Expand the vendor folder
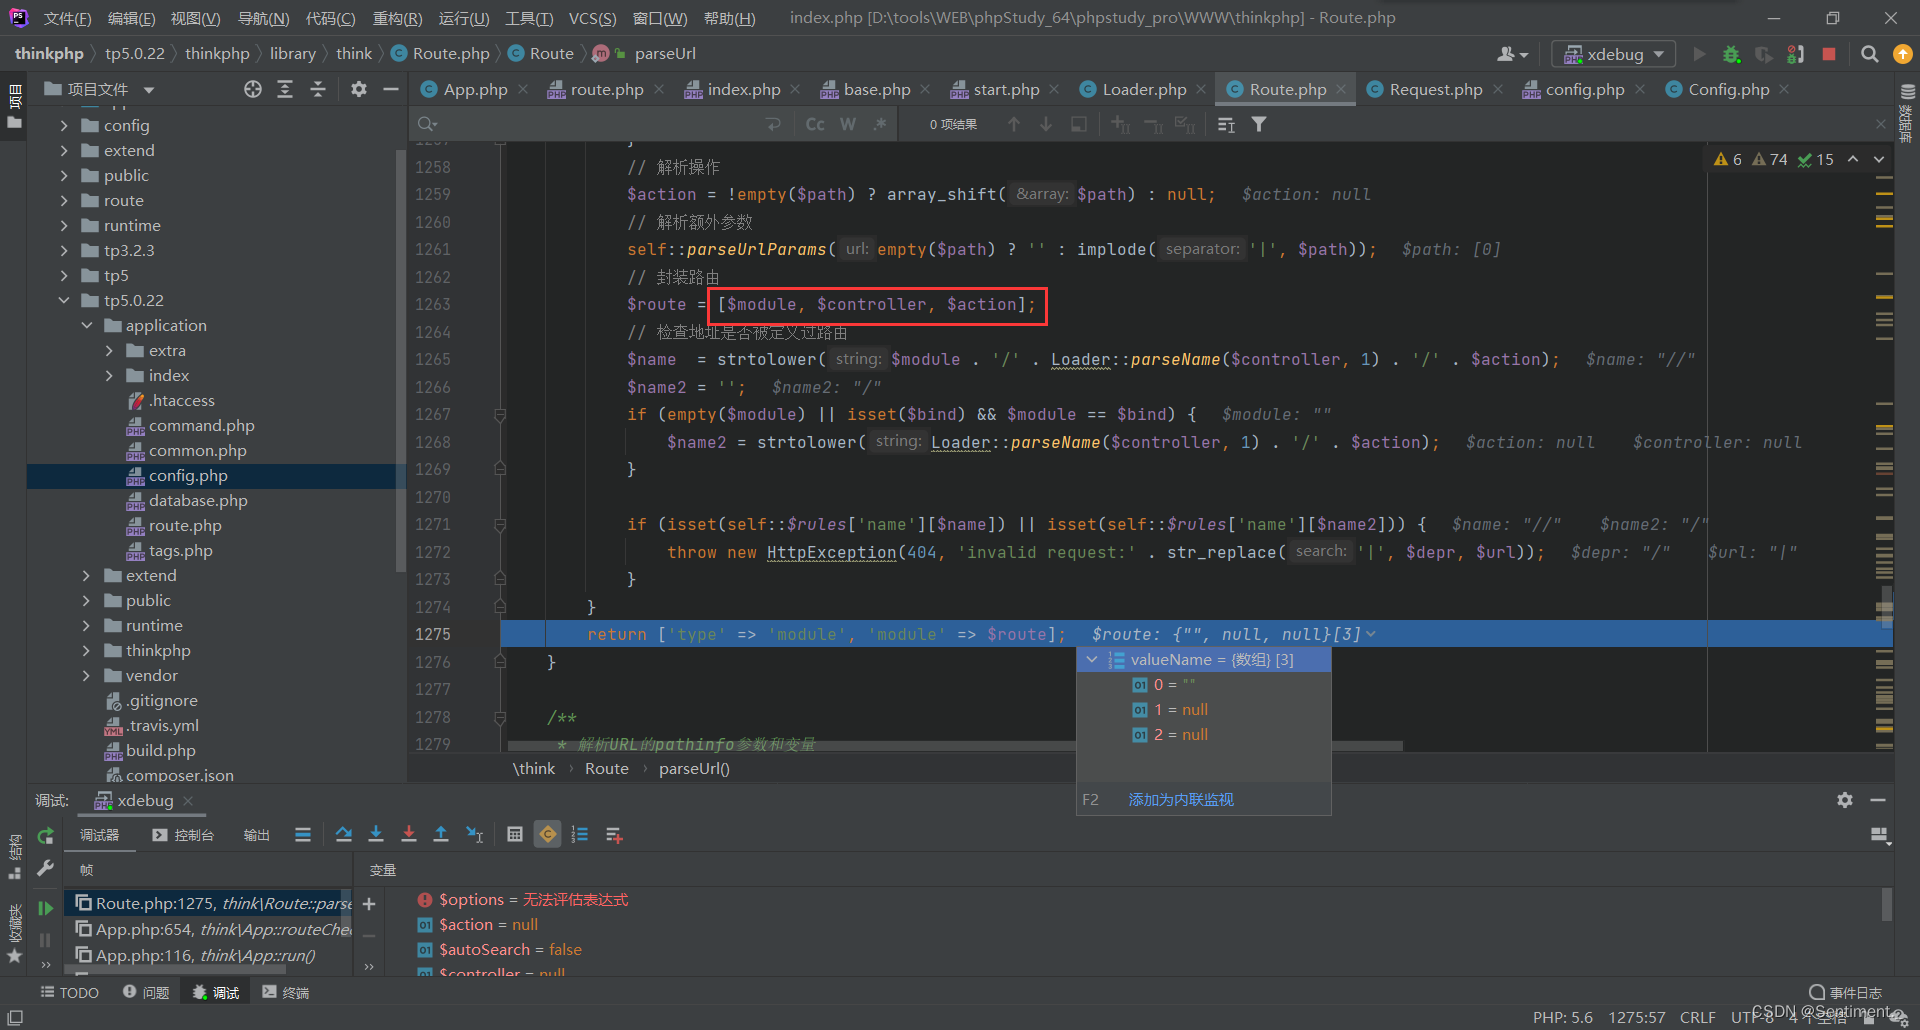 click(87, 675)
